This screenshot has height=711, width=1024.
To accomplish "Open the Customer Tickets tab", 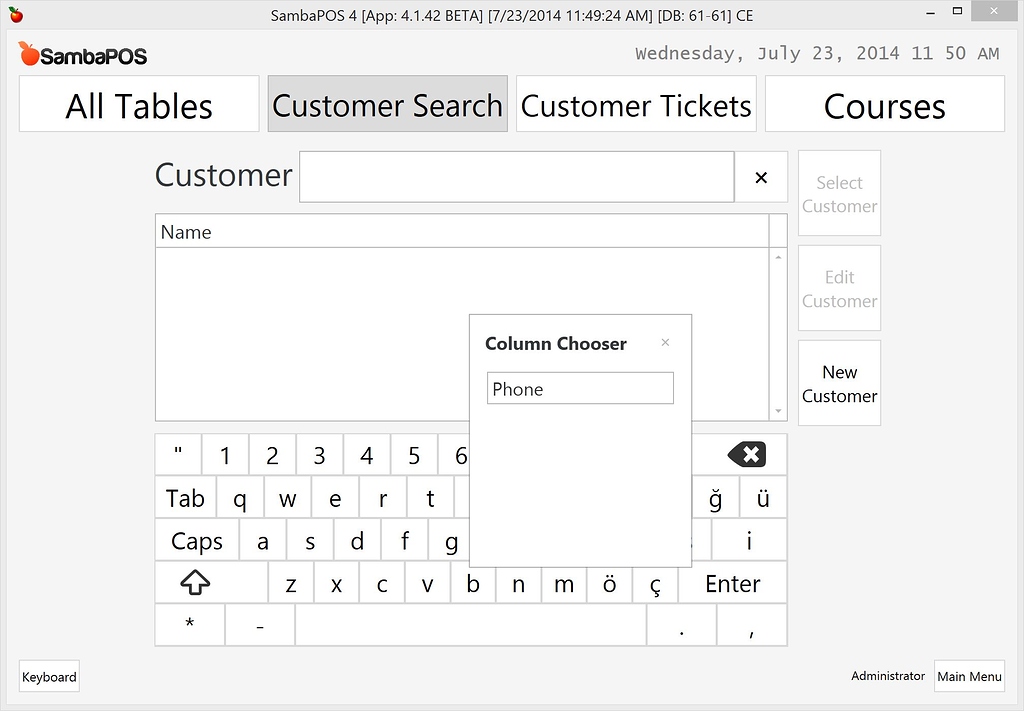I will (x=635, y=103).
